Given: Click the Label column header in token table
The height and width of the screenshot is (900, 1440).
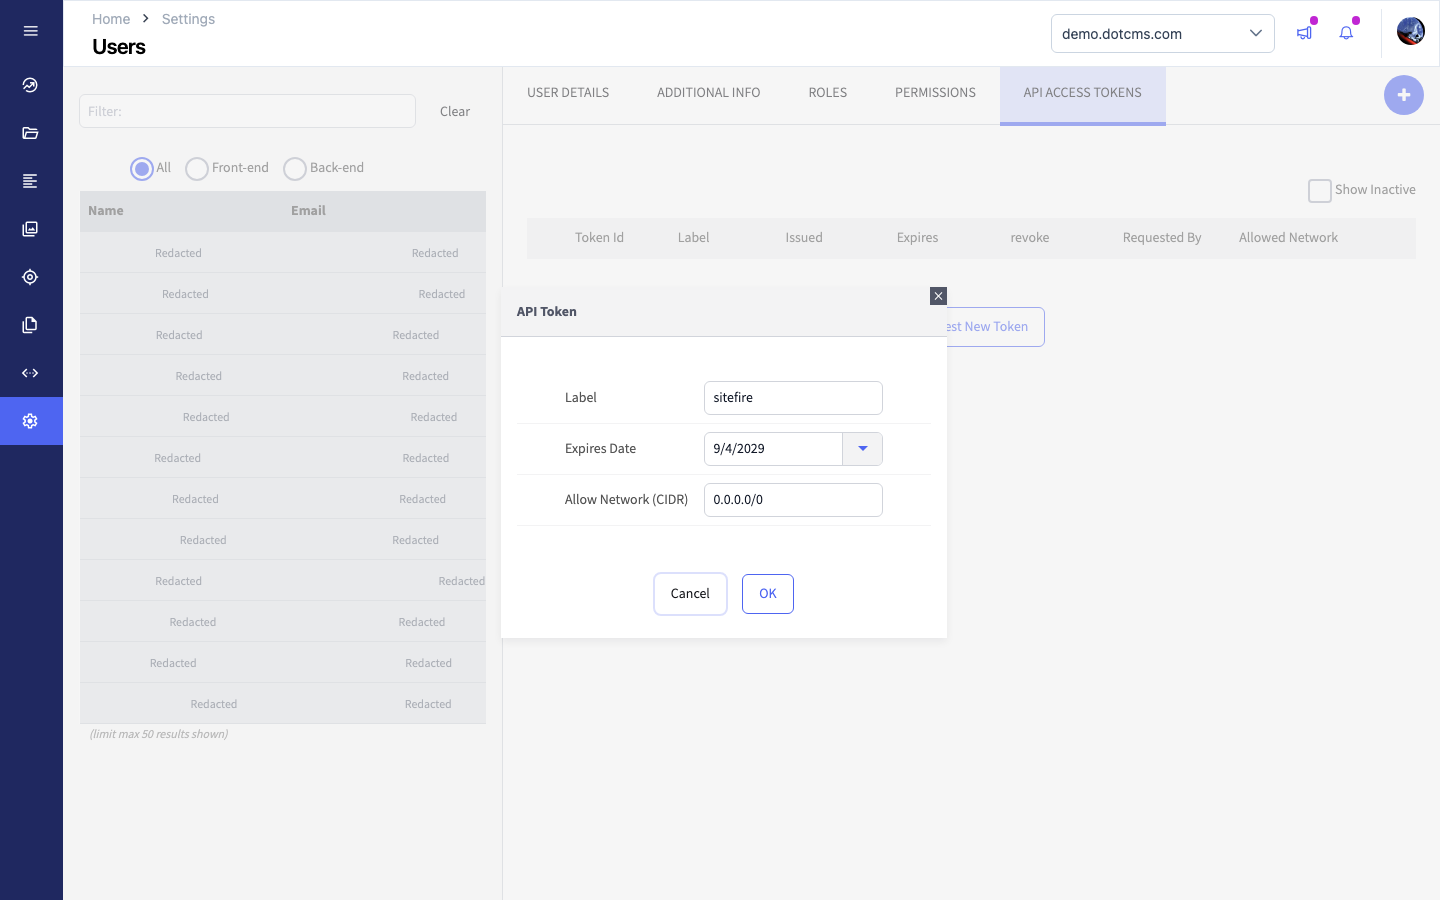Looking at the screenshot, I should [693, 238].
